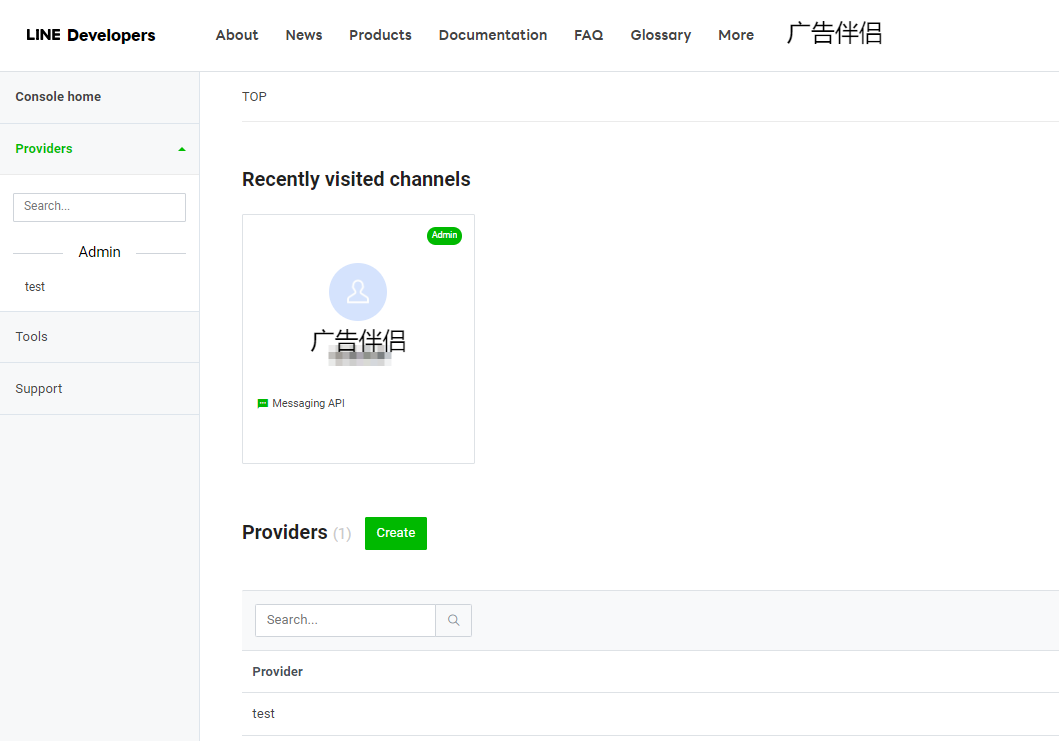The width and height of the screenshot is (1059, 741).
Task: Click the green Create provider button
Action: point(396,533)
